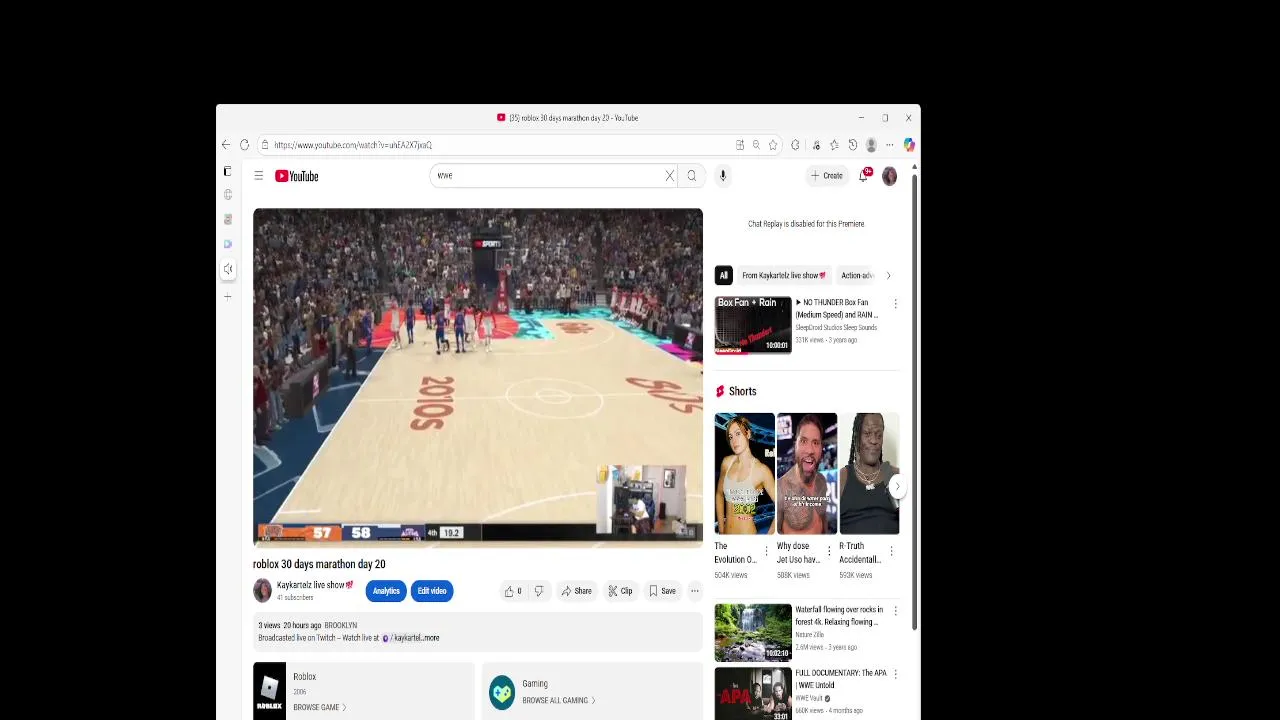Open browser extensions puzzle icon
The width and height of the screenshot is (1280, 720).
(x=795, y=145)
